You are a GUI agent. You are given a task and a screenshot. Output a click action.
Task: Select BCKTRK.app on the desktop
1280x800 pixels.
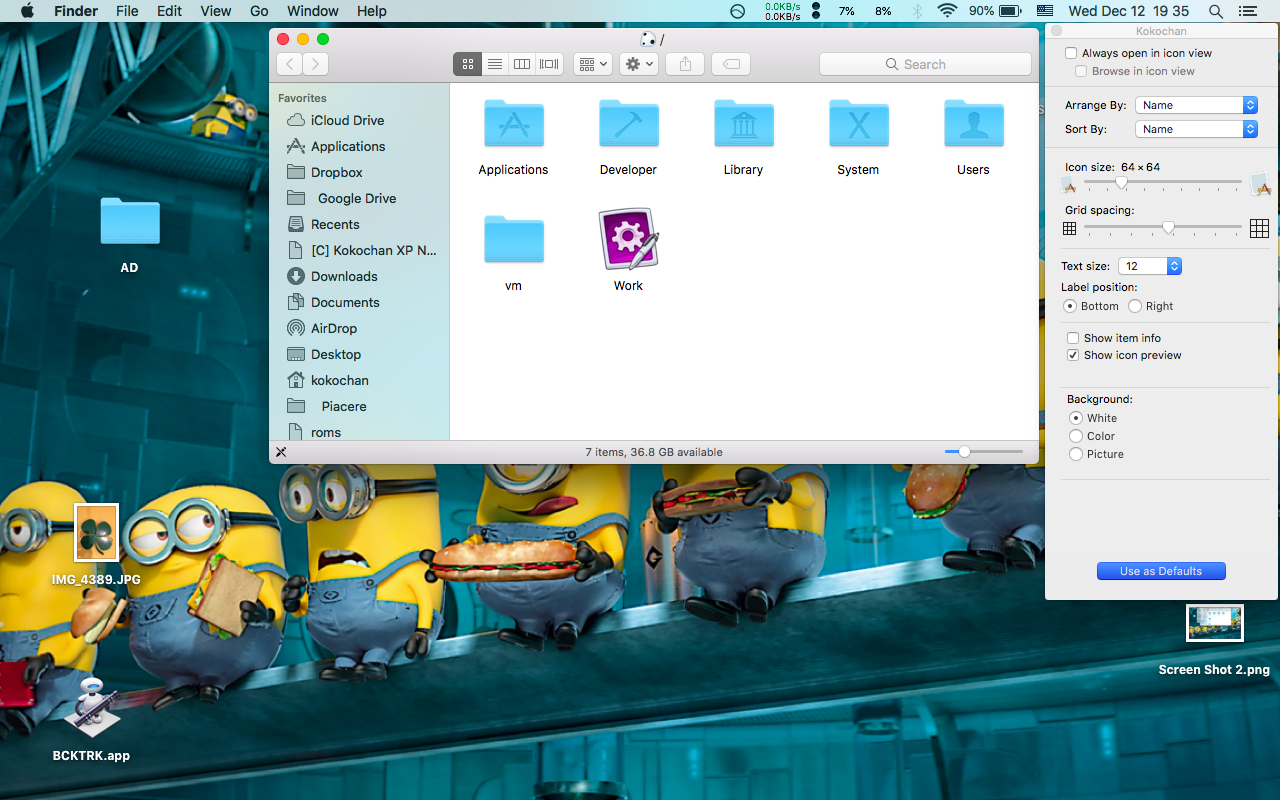(92, 707)
